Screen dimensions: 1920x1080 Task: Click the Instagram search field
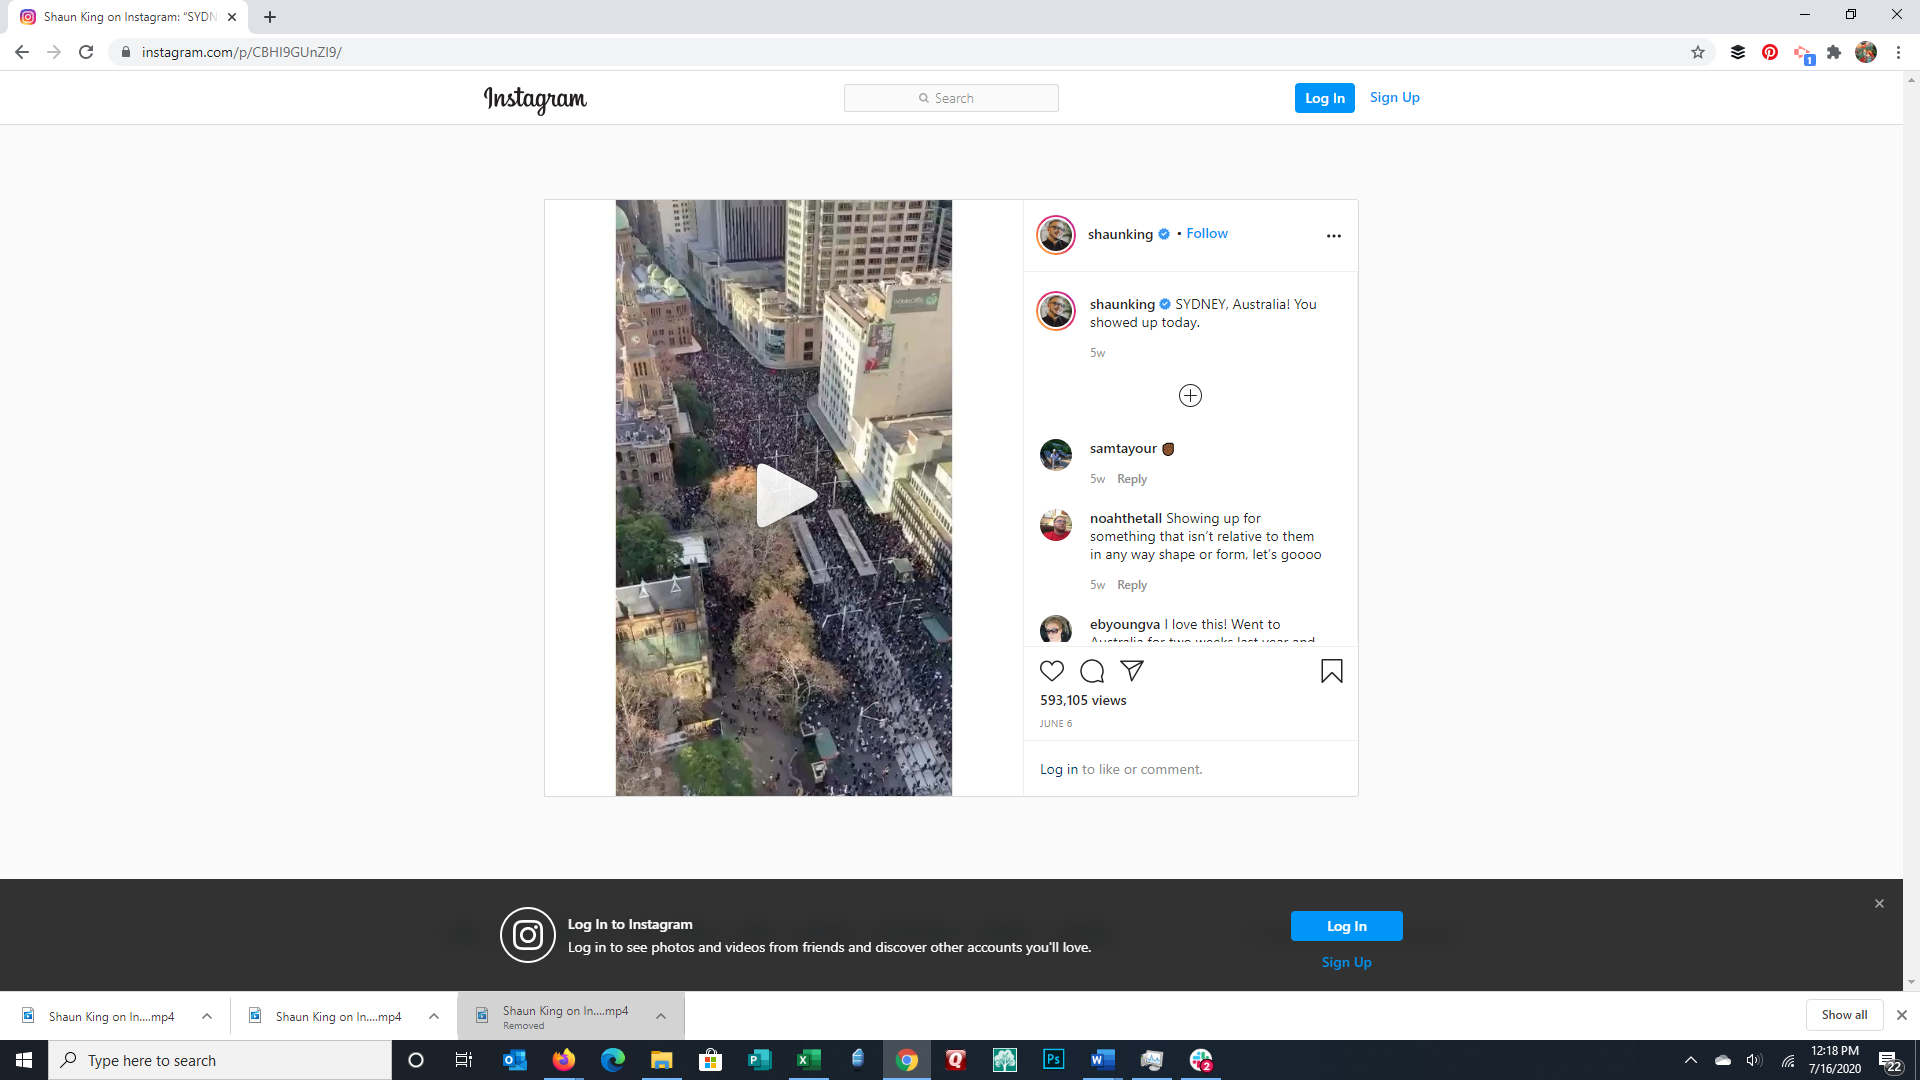[x=951, y=98]
